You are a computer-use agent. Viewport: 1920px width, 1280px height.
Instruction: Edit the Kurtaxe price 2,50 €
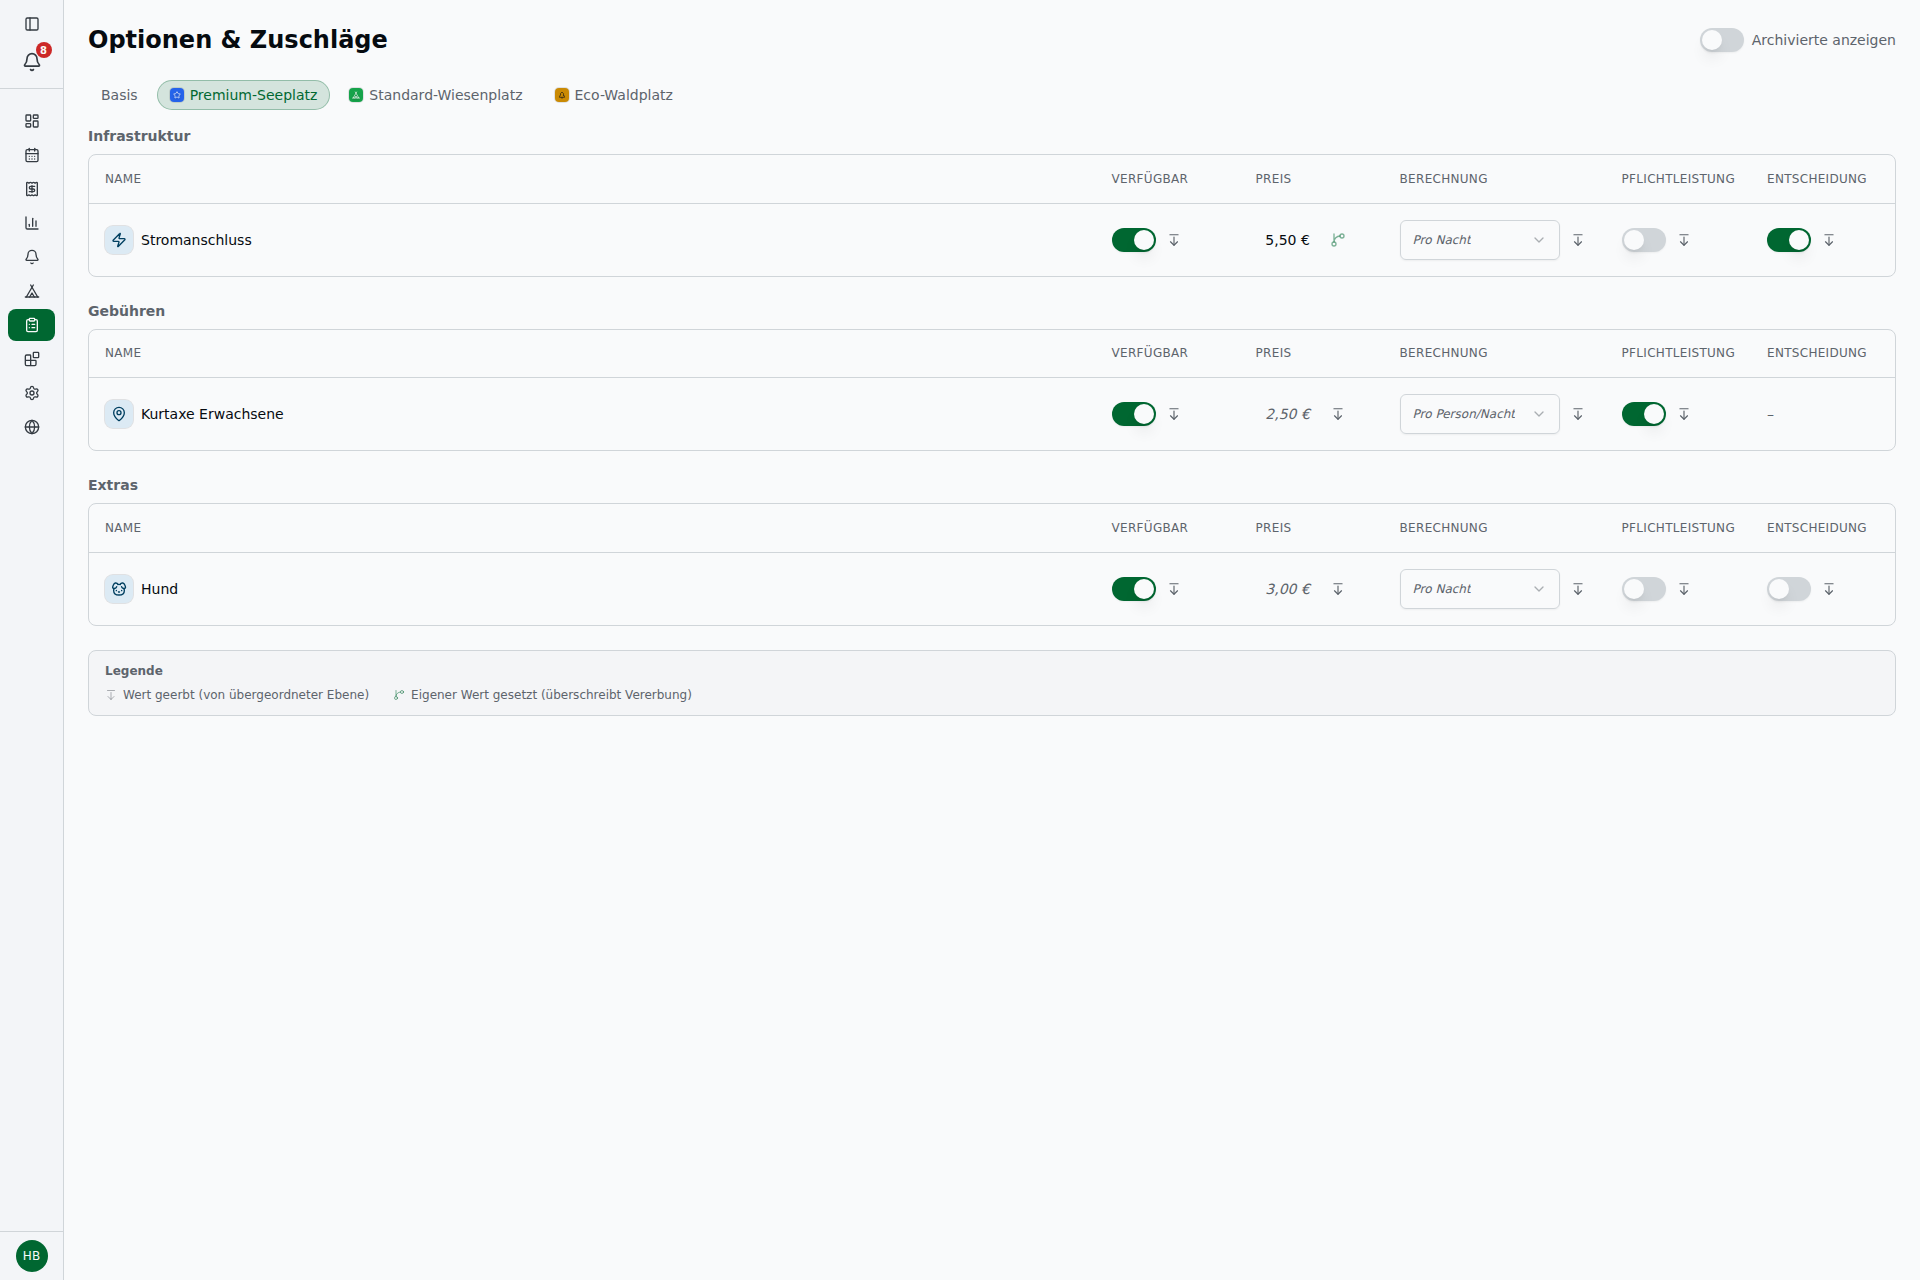[x=1288, y=414]
